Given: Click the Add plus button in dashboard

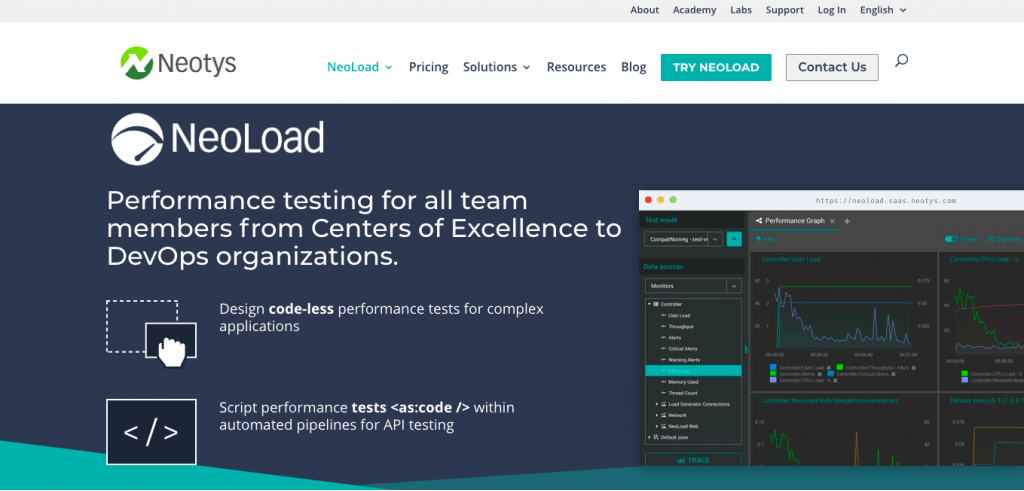Looking at the screenshot, I should point(764,239).
